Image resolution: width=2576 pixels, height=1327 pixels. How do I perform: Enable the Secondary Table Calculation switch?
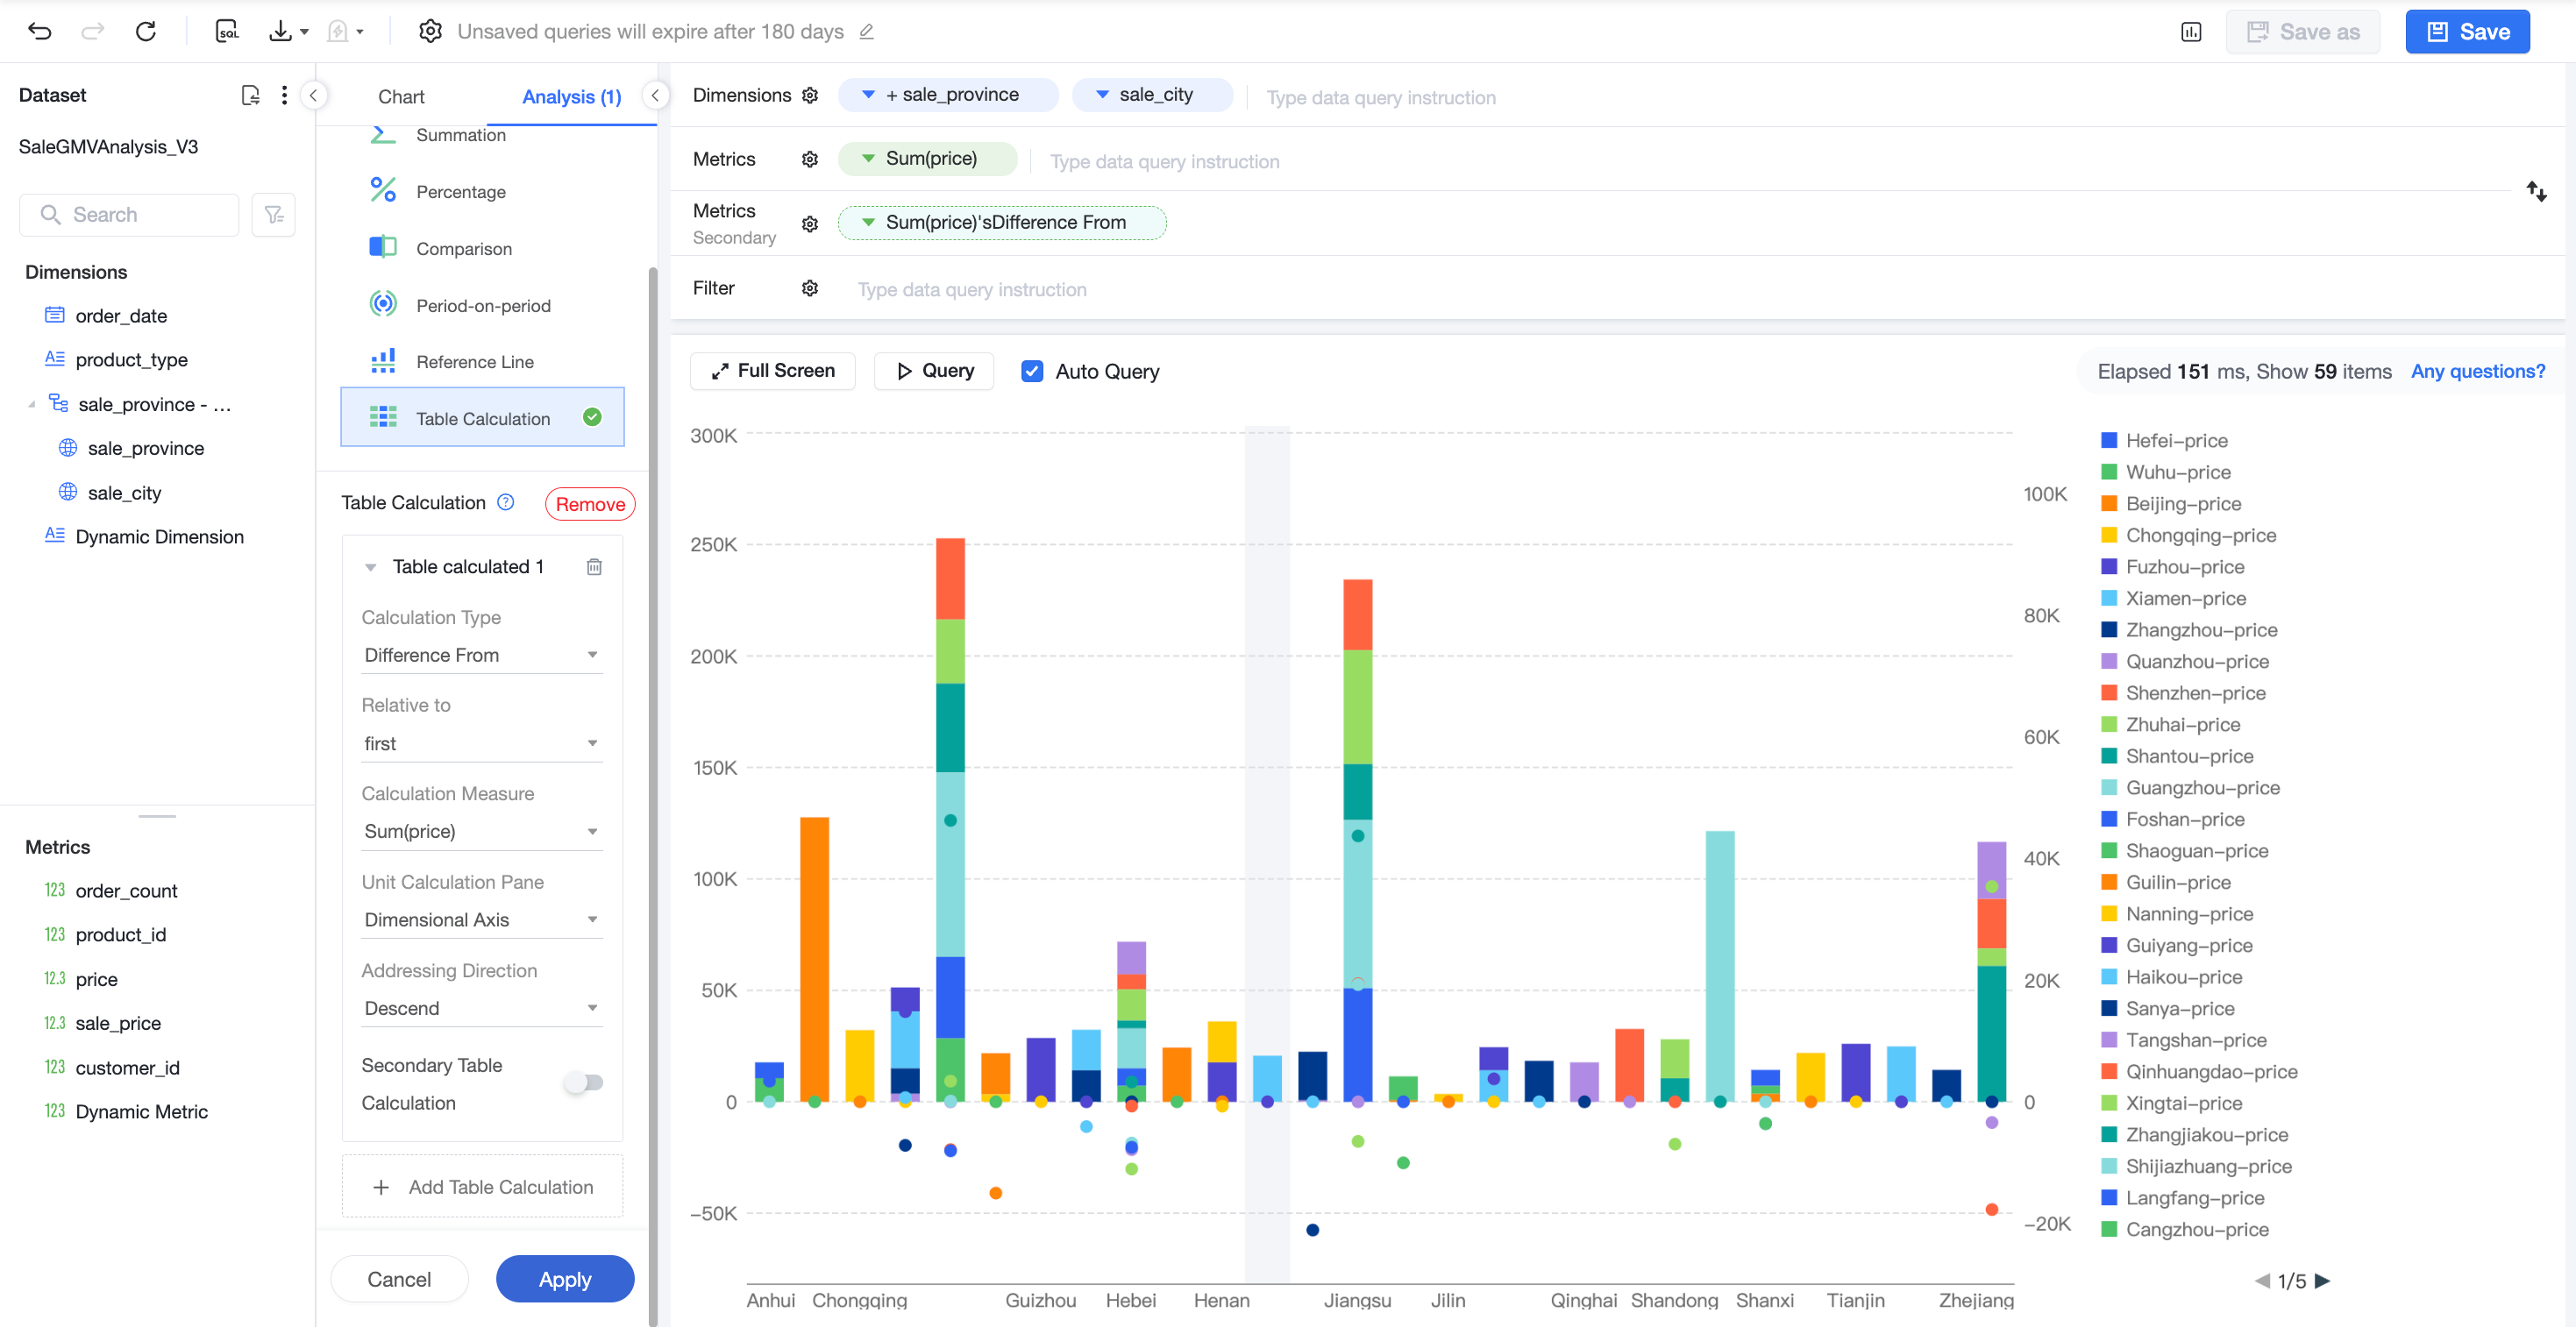[x=584, y=1082]
